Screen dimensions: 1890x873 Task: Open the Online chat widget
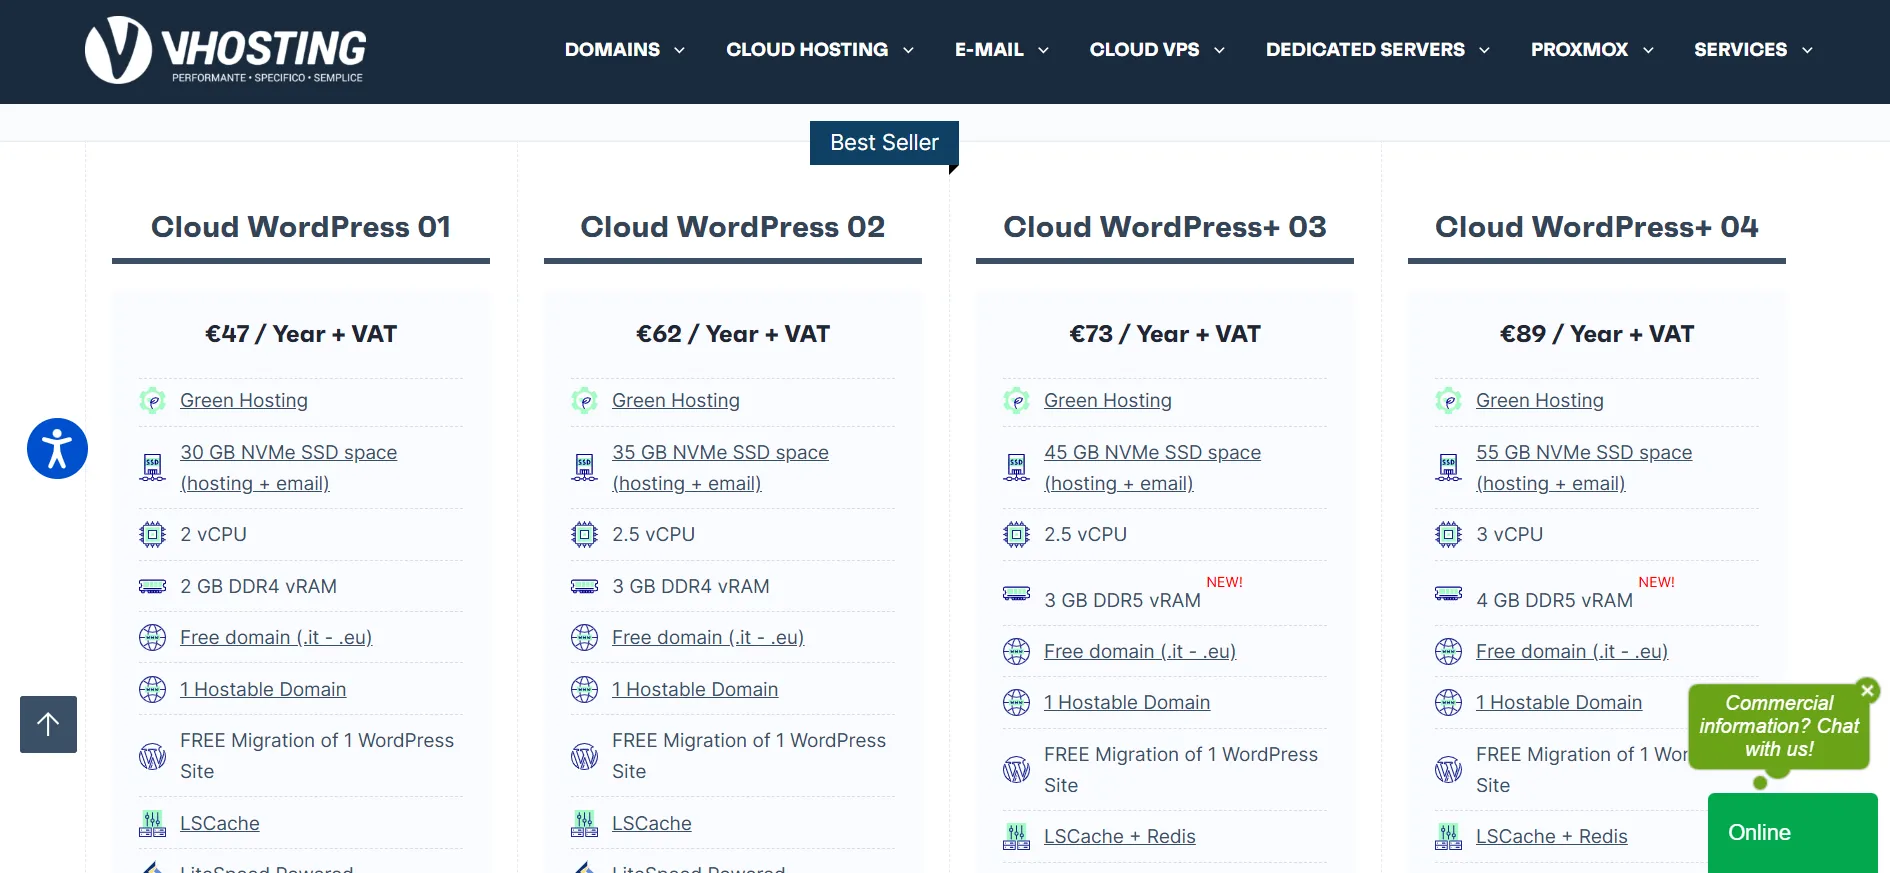click(x=1792, y=833)
